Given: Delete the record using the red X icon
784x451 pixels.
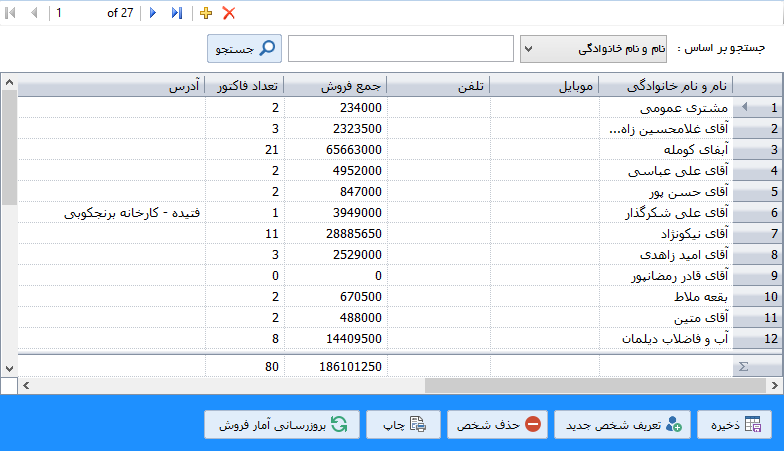Looking at the screenshot, I should click(x=229, y=13).
